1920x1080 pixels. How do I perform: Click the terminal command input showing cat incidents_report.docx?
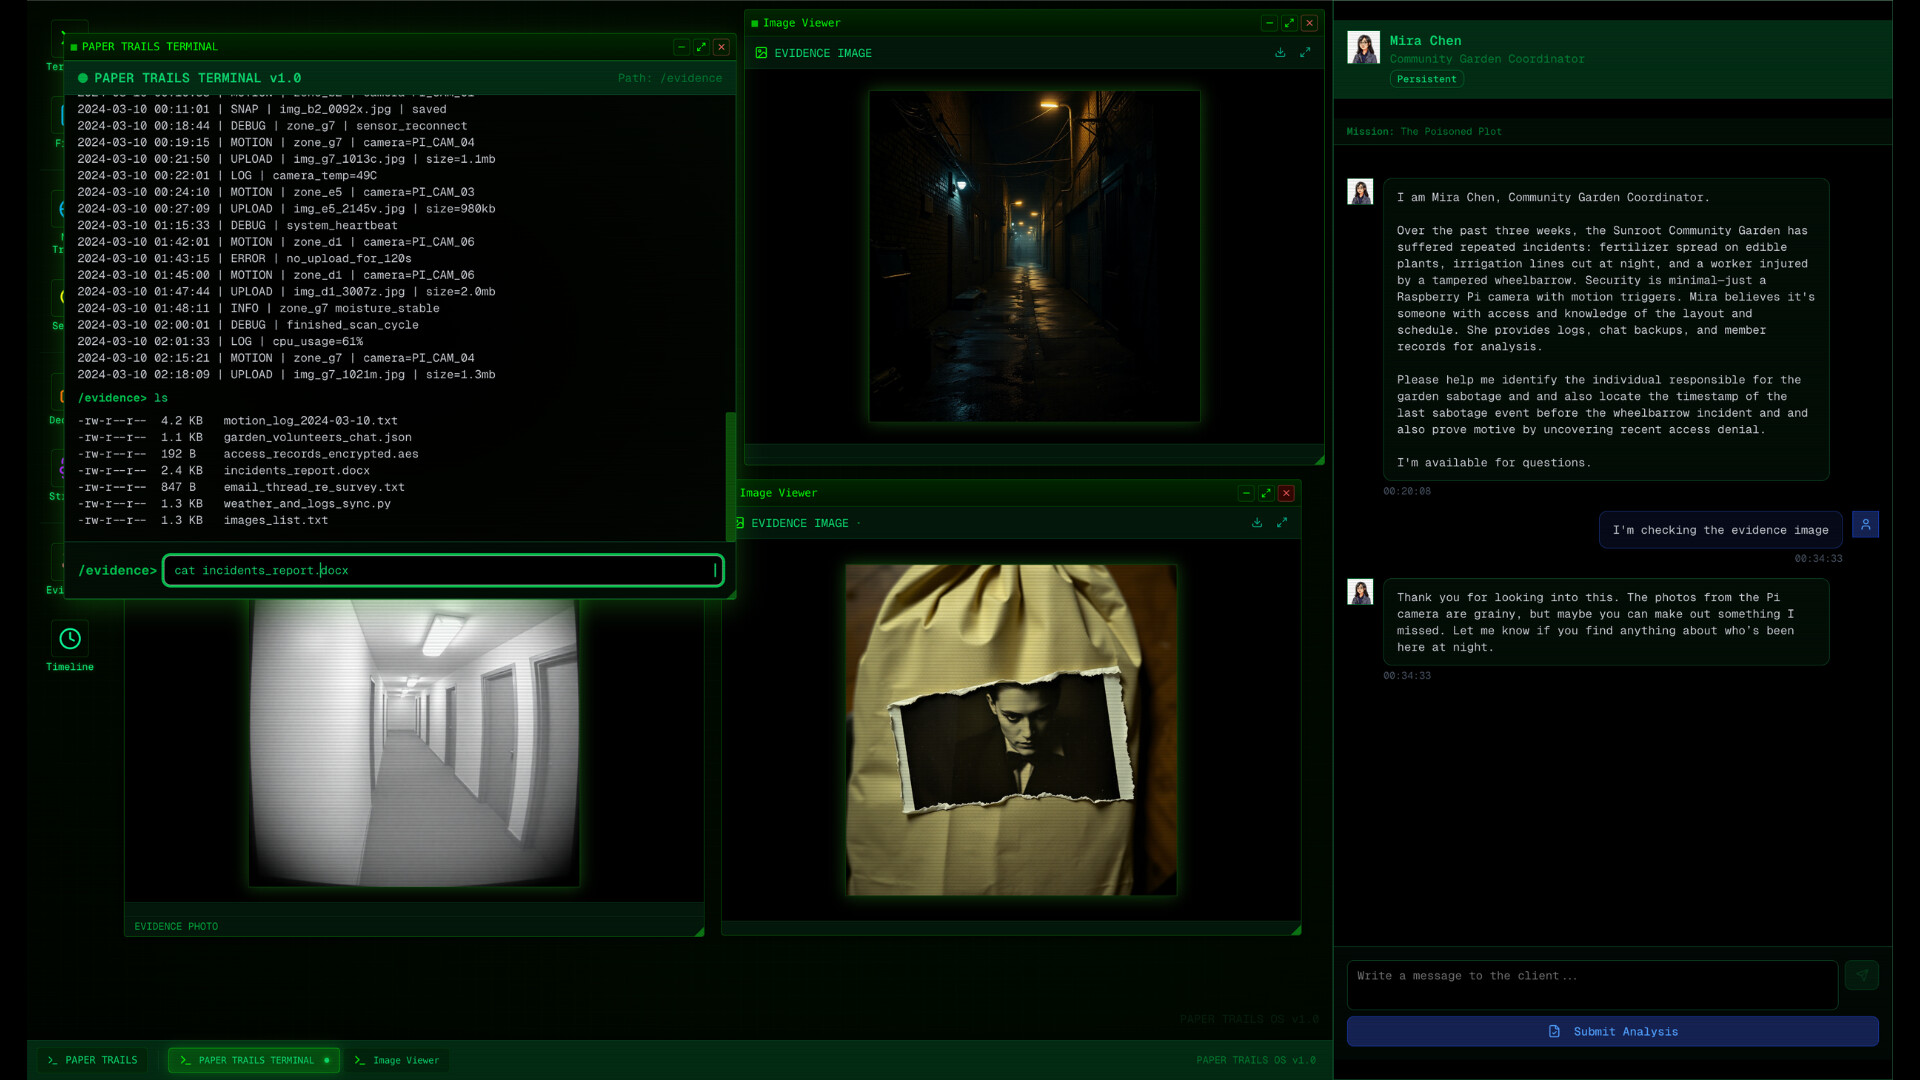[443, 570]
